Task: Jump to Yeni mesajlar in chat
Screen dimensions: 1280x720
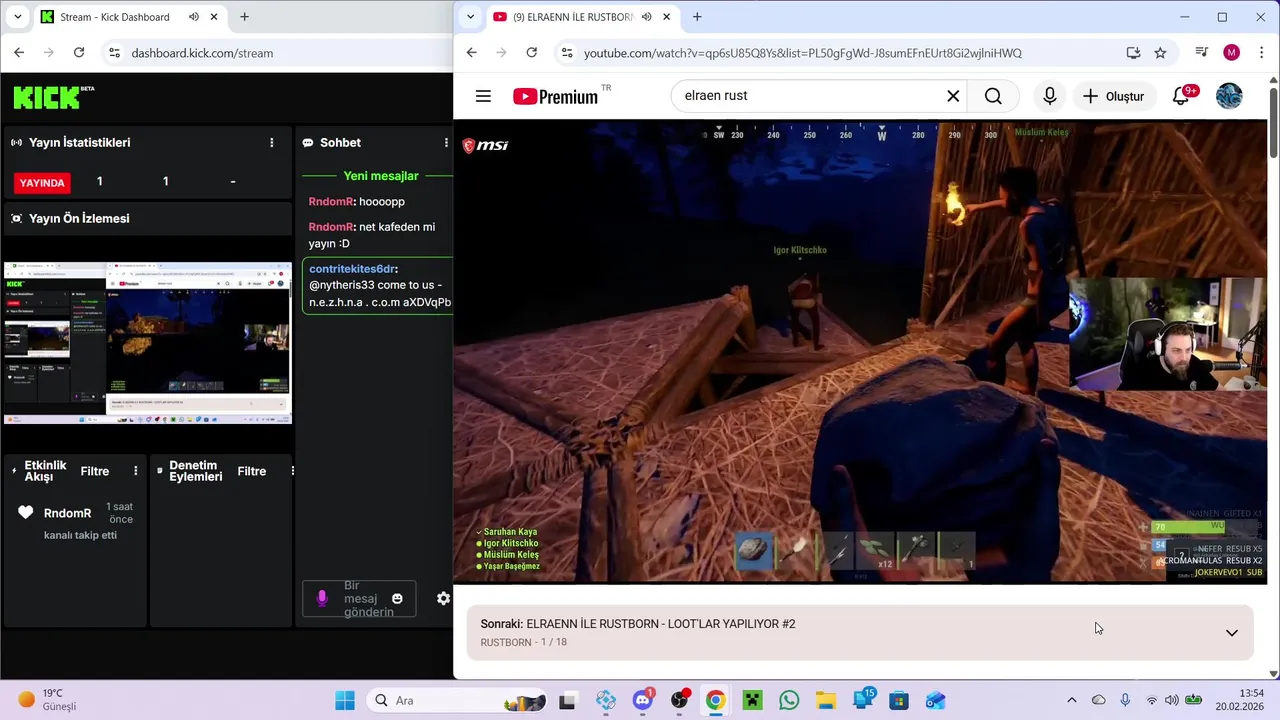Action: [x=381, y=176]
